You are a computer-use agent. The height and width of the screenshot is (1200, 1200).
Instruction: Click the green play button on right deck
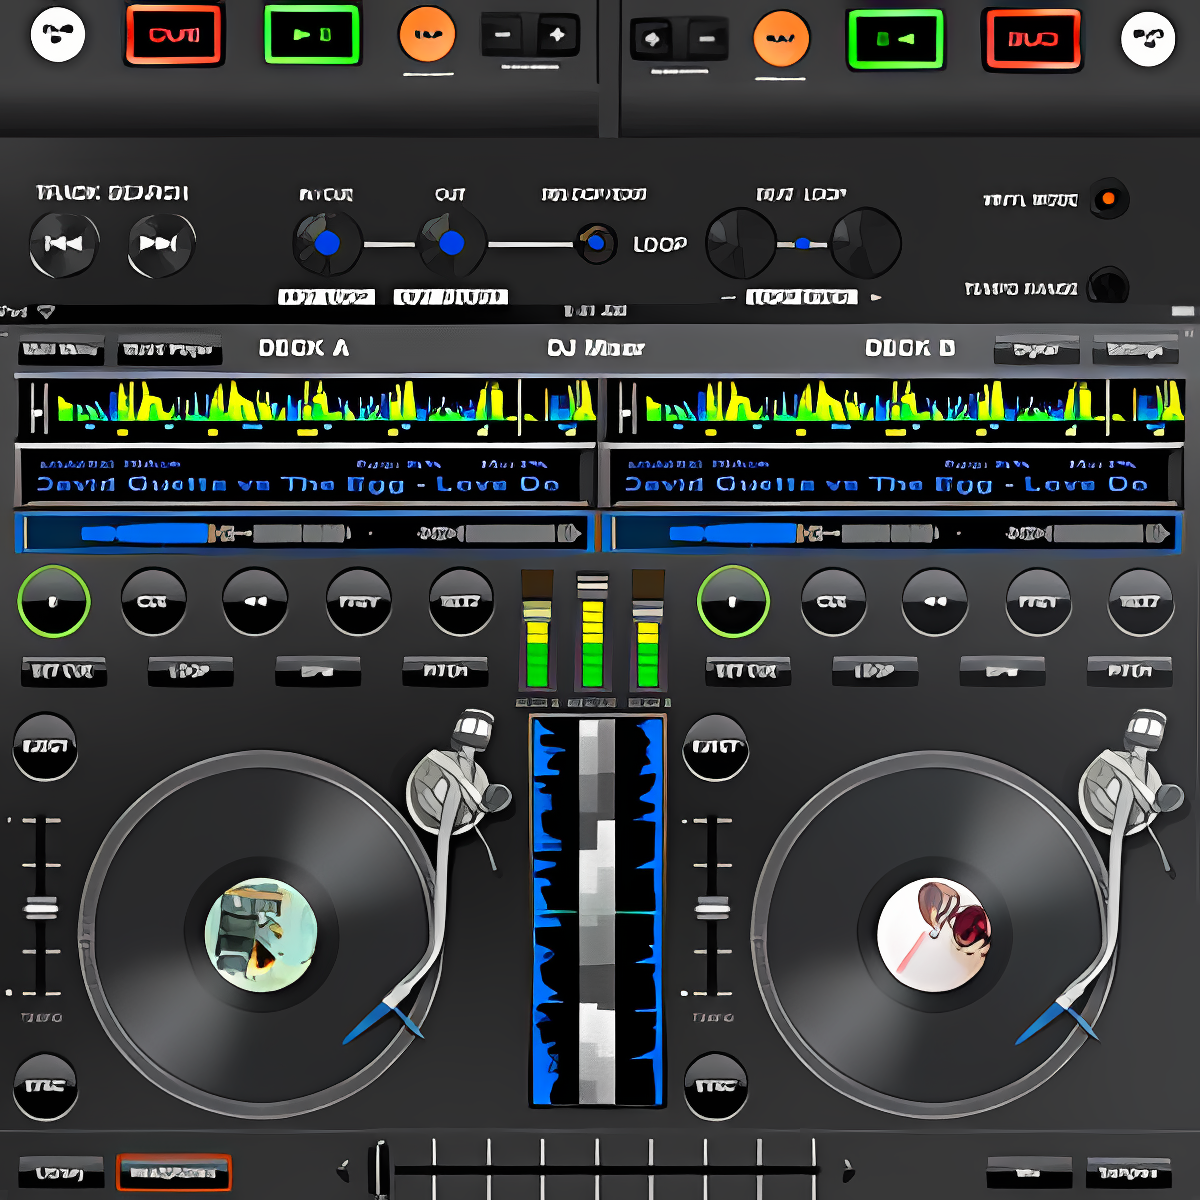(x=895, y=39)
